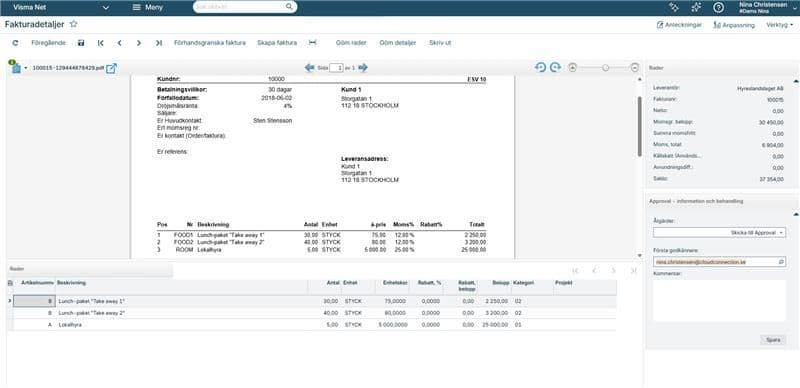Click Göm detaljer
Image resolution: width=800 pixels, height=388 pixels.
tap(398, 43)
